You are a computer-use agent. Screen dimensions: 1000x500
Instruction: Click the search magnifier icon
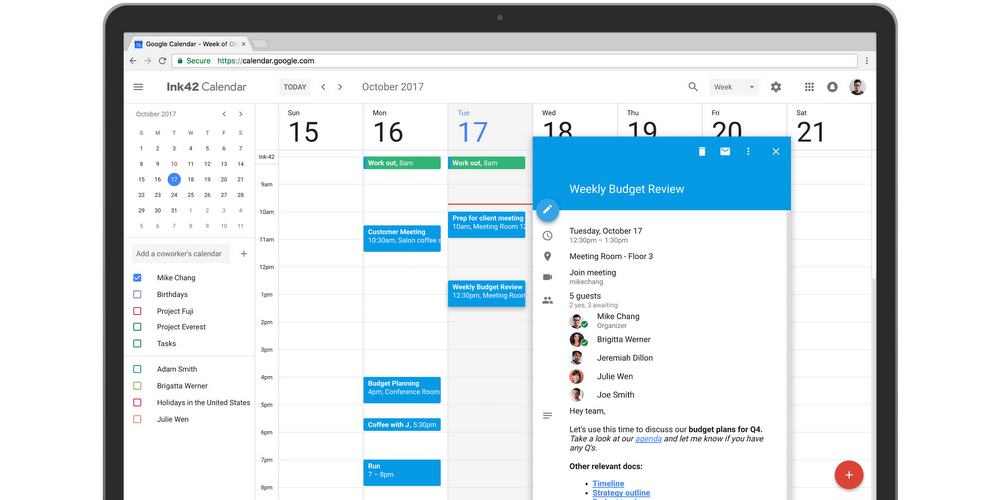point(693,87)
